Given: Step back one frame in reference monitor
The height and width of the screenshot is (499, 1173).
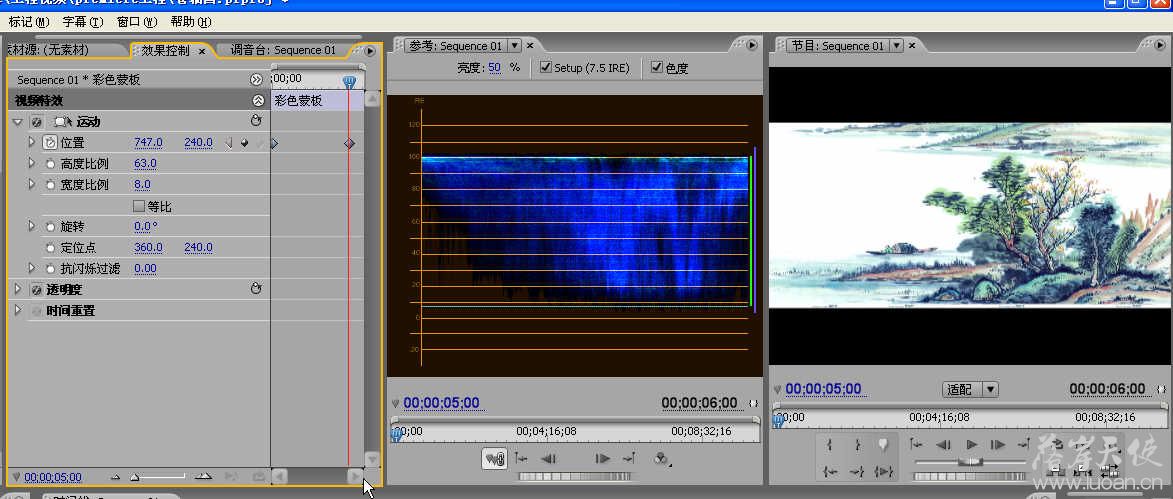Looking at the screenshot, I should (x=548, y=459).
